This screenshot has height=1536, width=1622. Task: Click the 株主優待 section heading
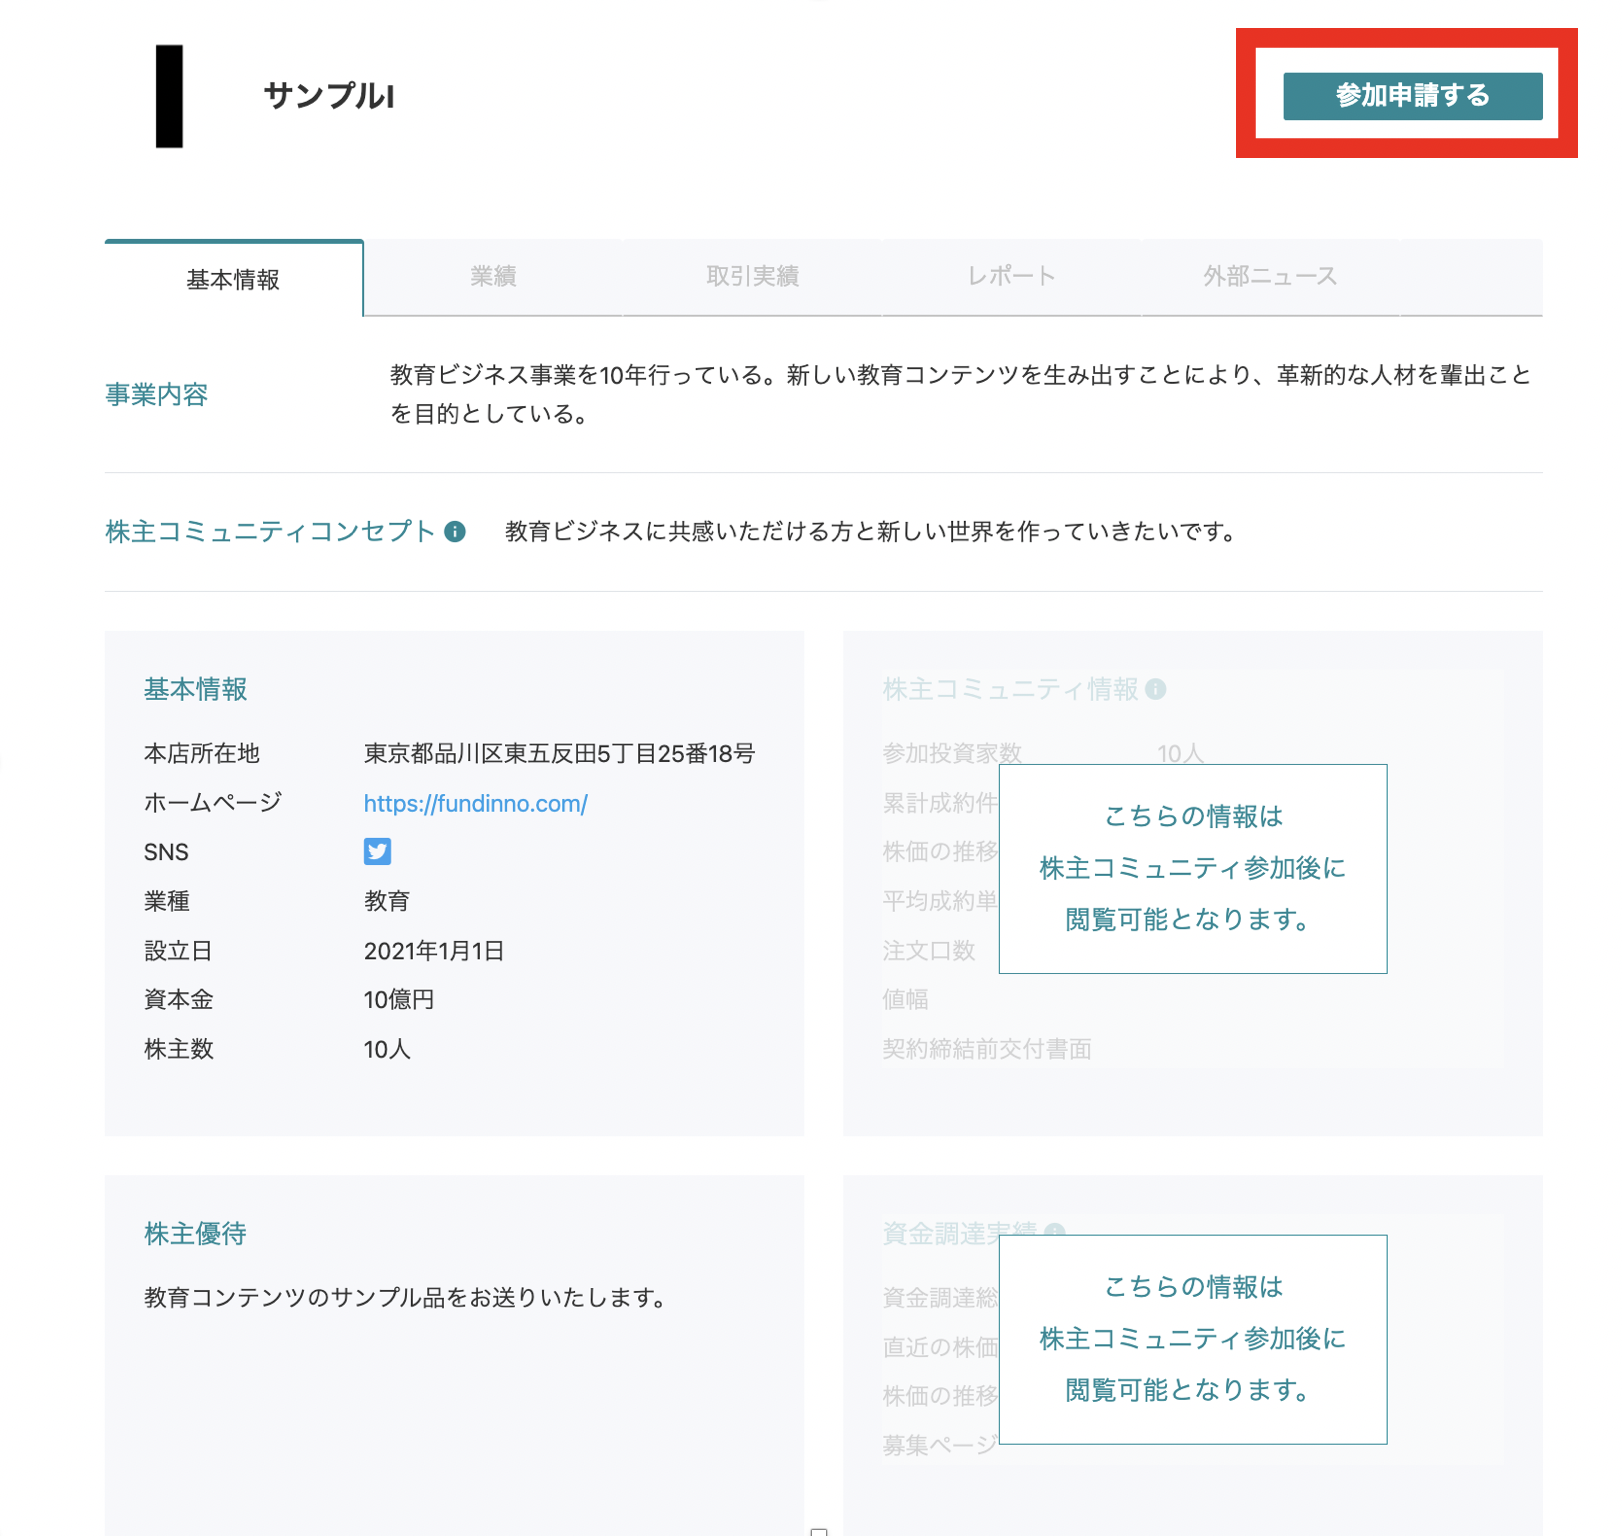click(195, 1233)
